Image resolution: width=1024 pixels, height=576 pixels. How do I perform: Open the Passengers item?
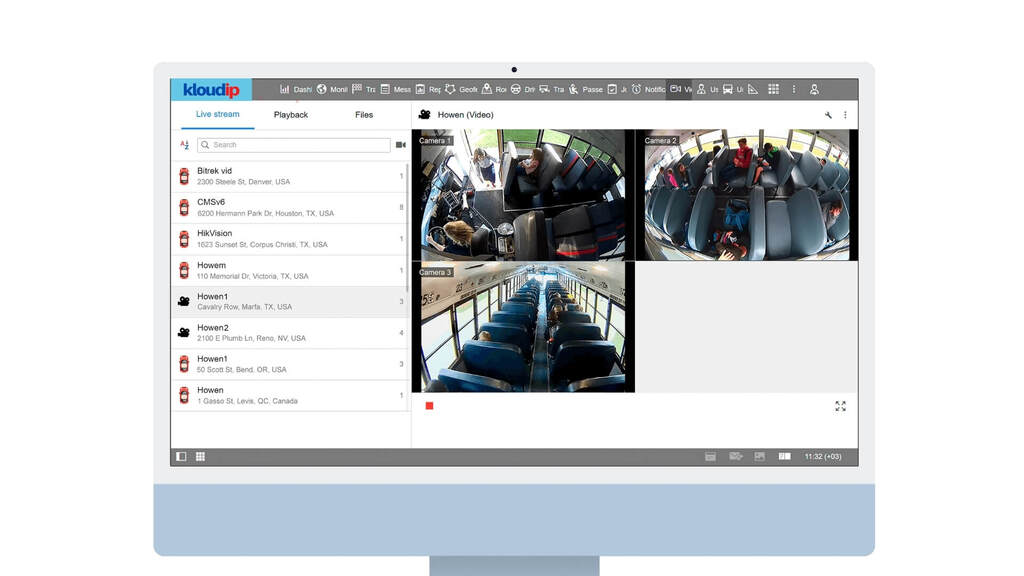tap(586, 89)
